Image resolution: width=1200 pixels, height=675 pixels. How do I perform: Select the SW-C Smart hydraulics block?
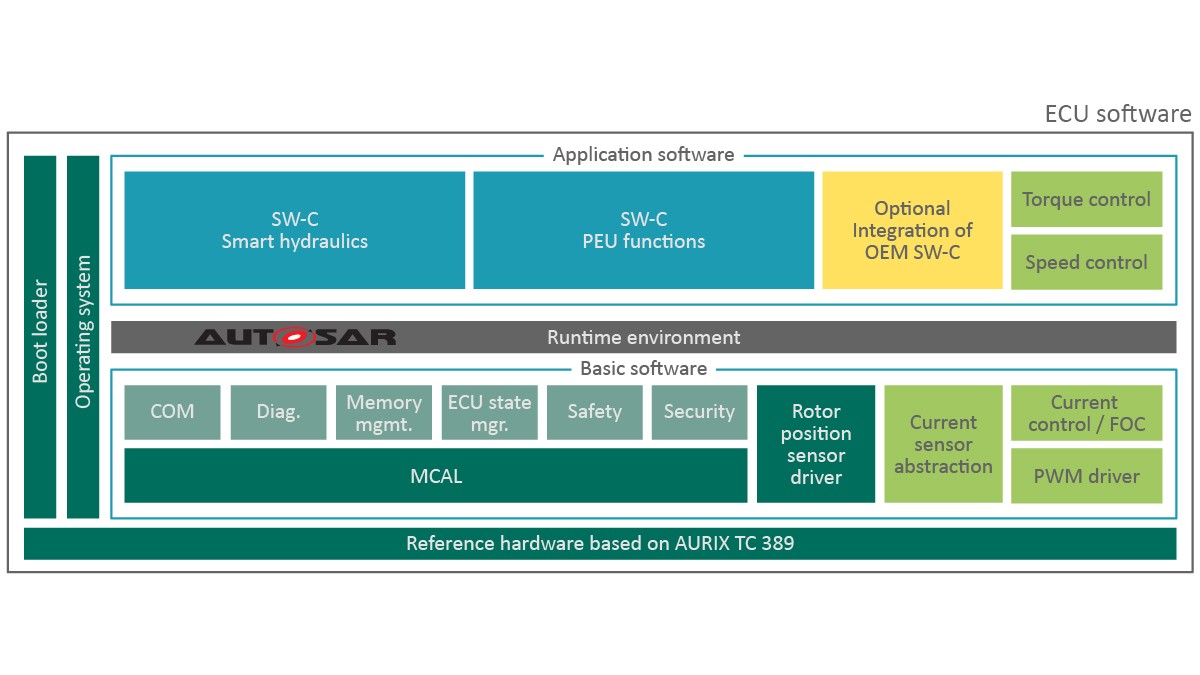295,230
